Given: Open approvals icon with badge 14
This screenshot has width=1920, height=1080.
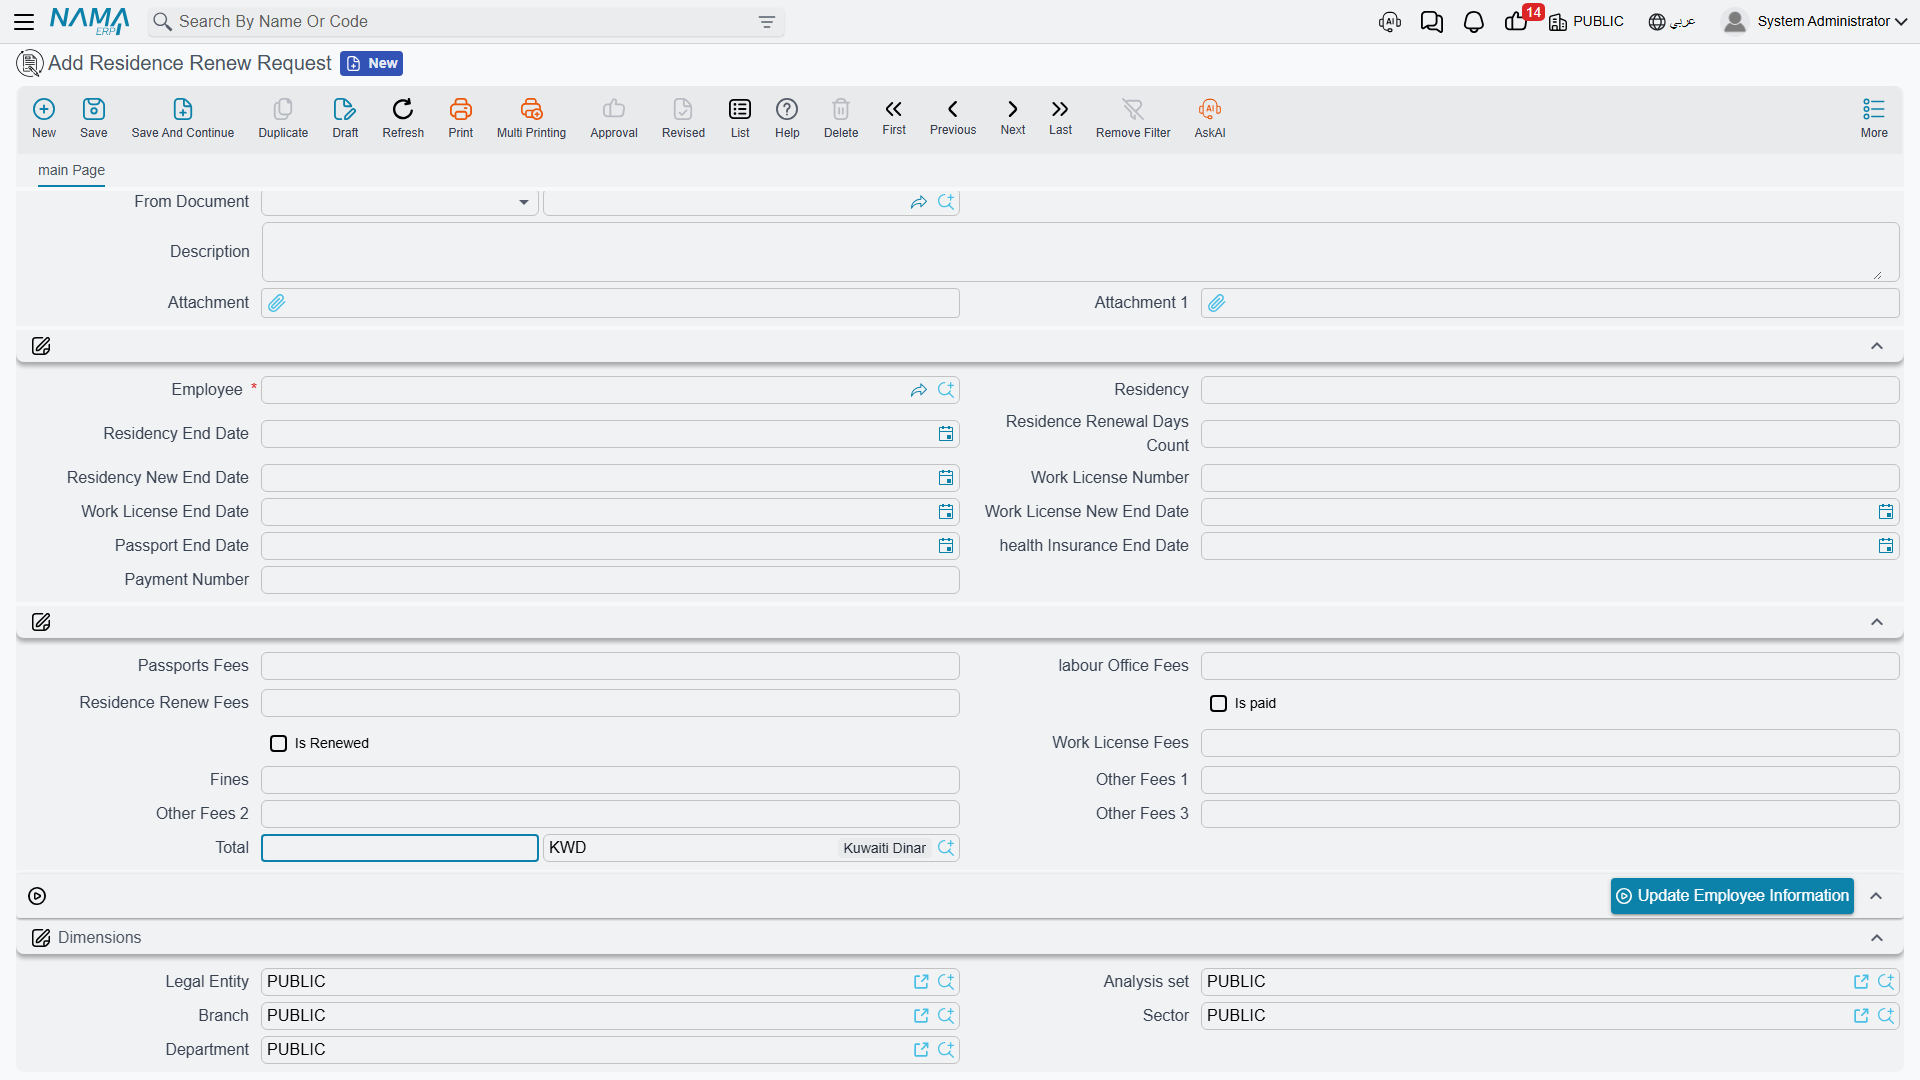Looking at the screenshot, I should point(1516,22).
